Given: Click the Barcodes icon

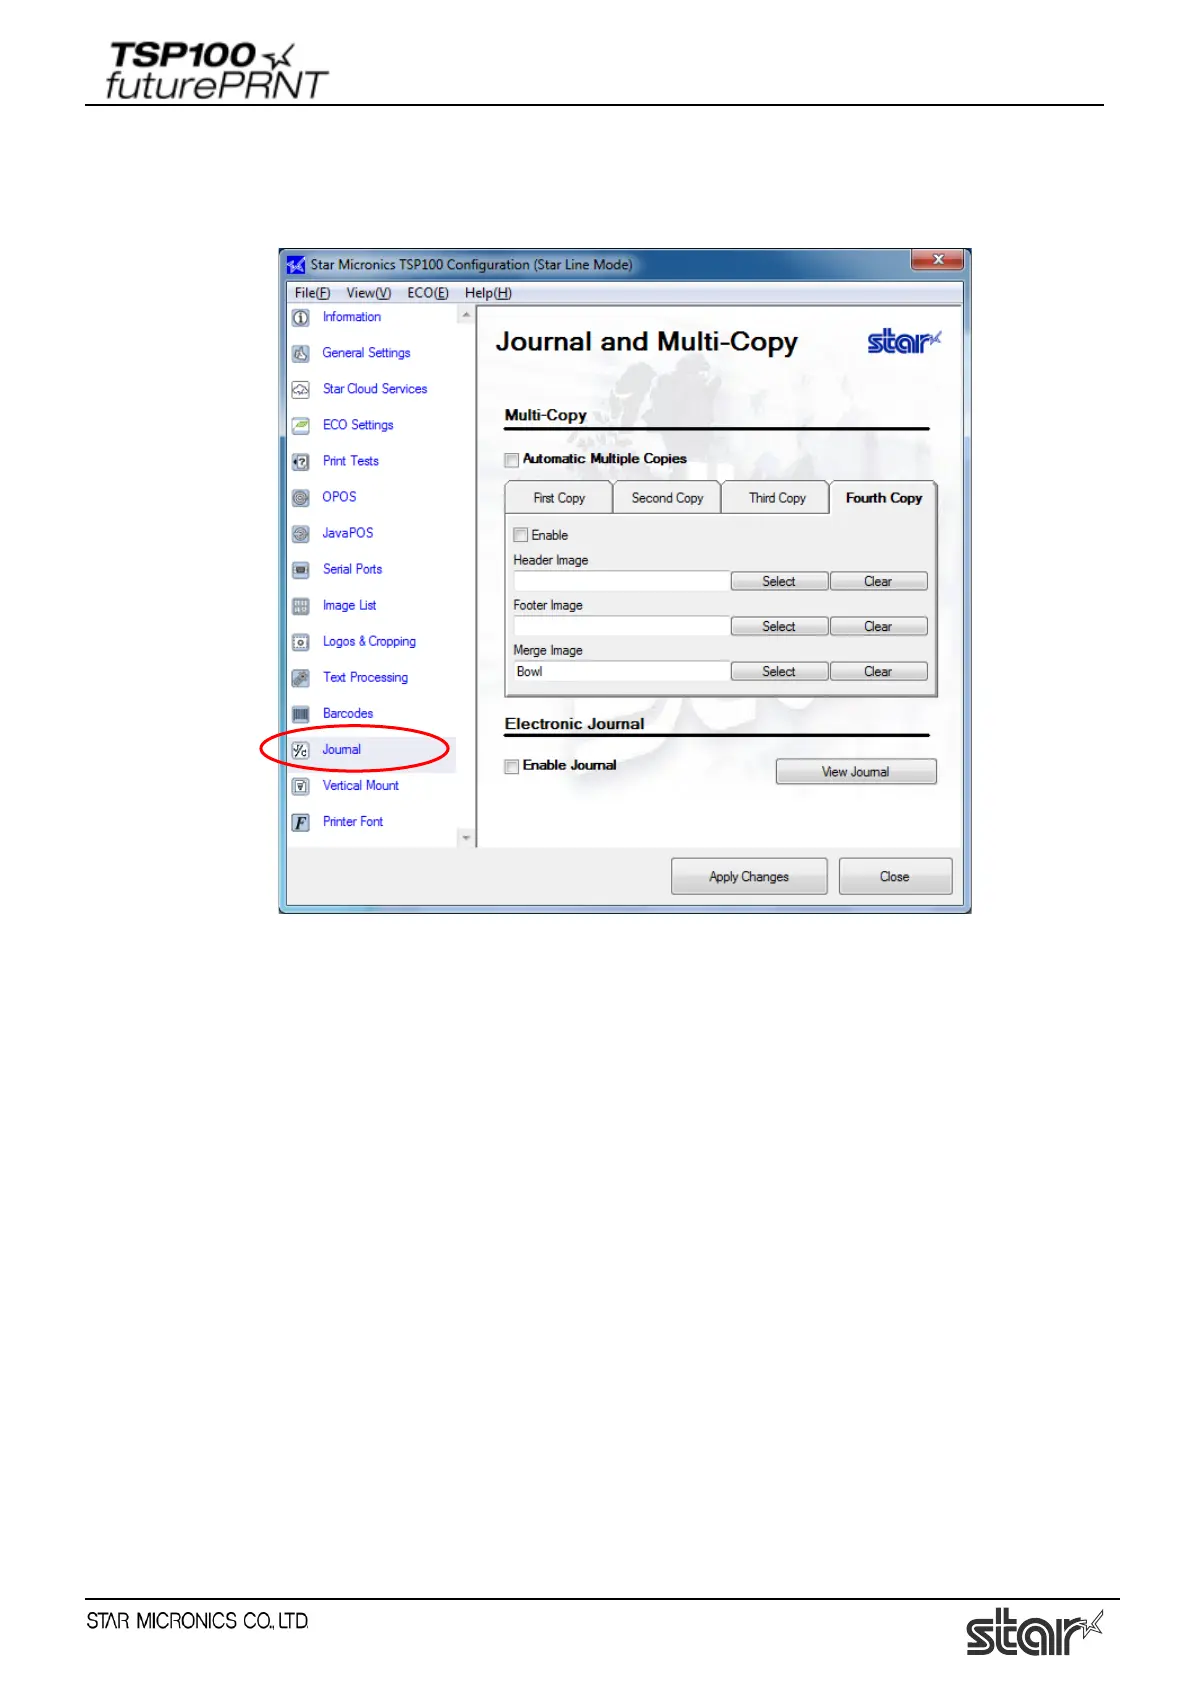Looking at the screenshot, I should pos(300,714).
